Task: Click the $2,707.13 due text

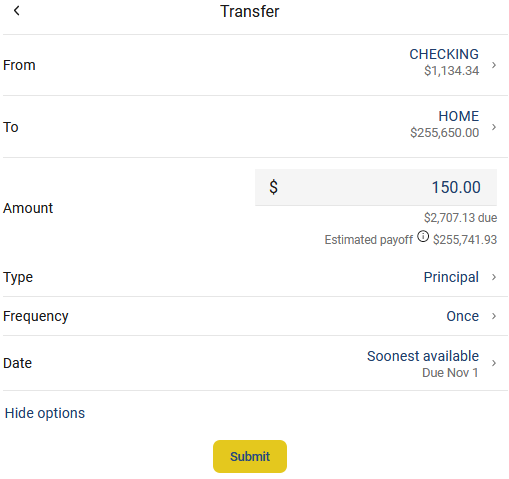Action: pos(460,218)
